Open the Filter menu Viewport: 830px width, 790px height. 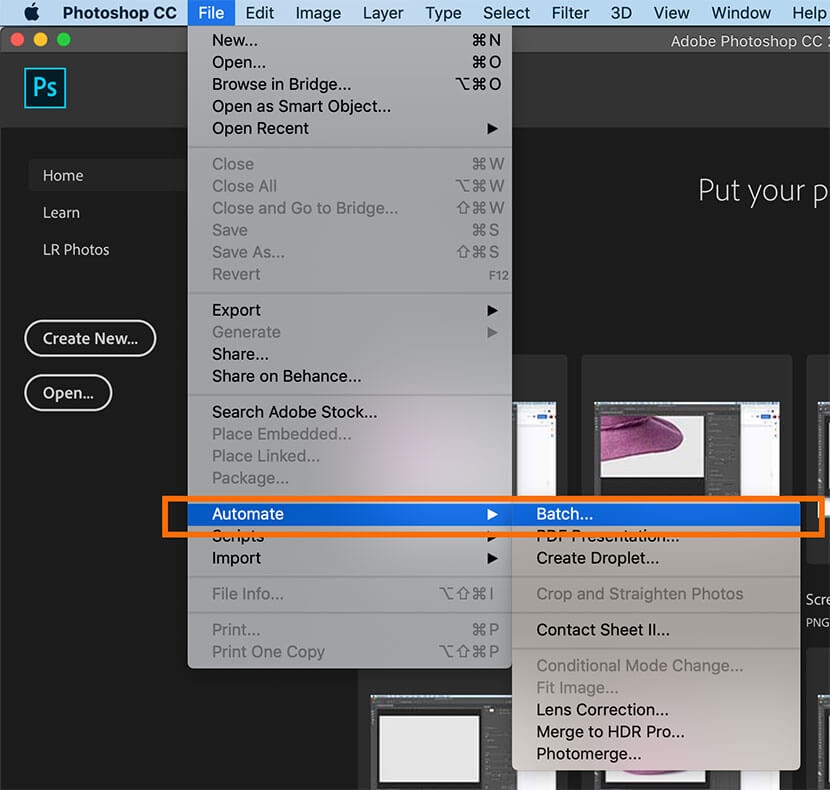570,13
